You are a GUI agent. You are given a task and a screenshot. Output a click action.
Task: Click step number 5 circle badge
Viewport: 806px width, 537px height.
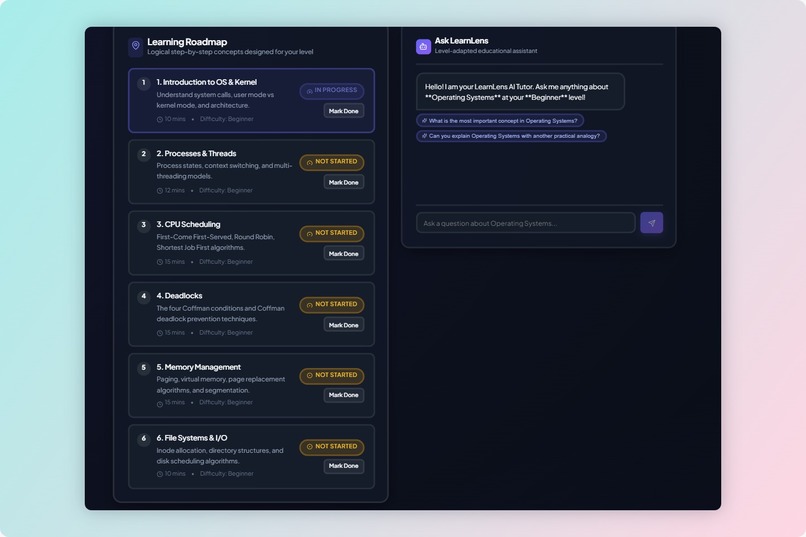tap(143, 368)
